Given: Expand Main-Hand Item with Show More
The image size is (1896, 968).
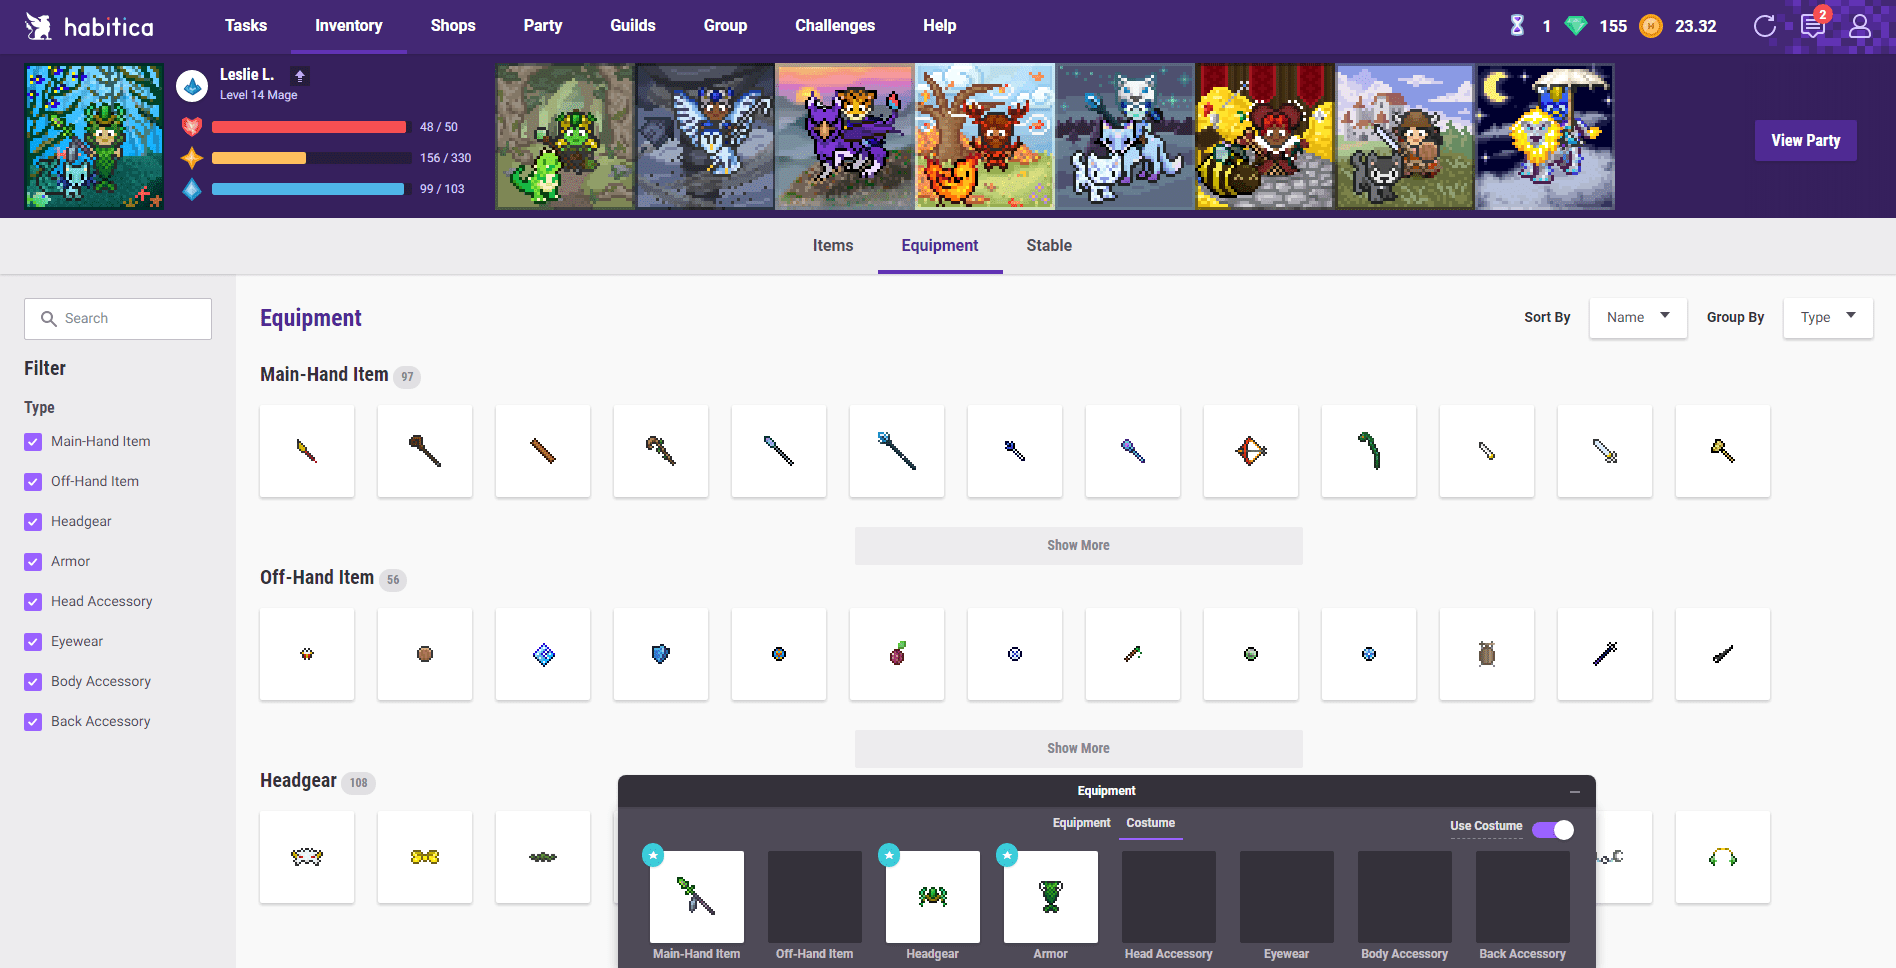Looking at the screenshot, I should 1078,545.
